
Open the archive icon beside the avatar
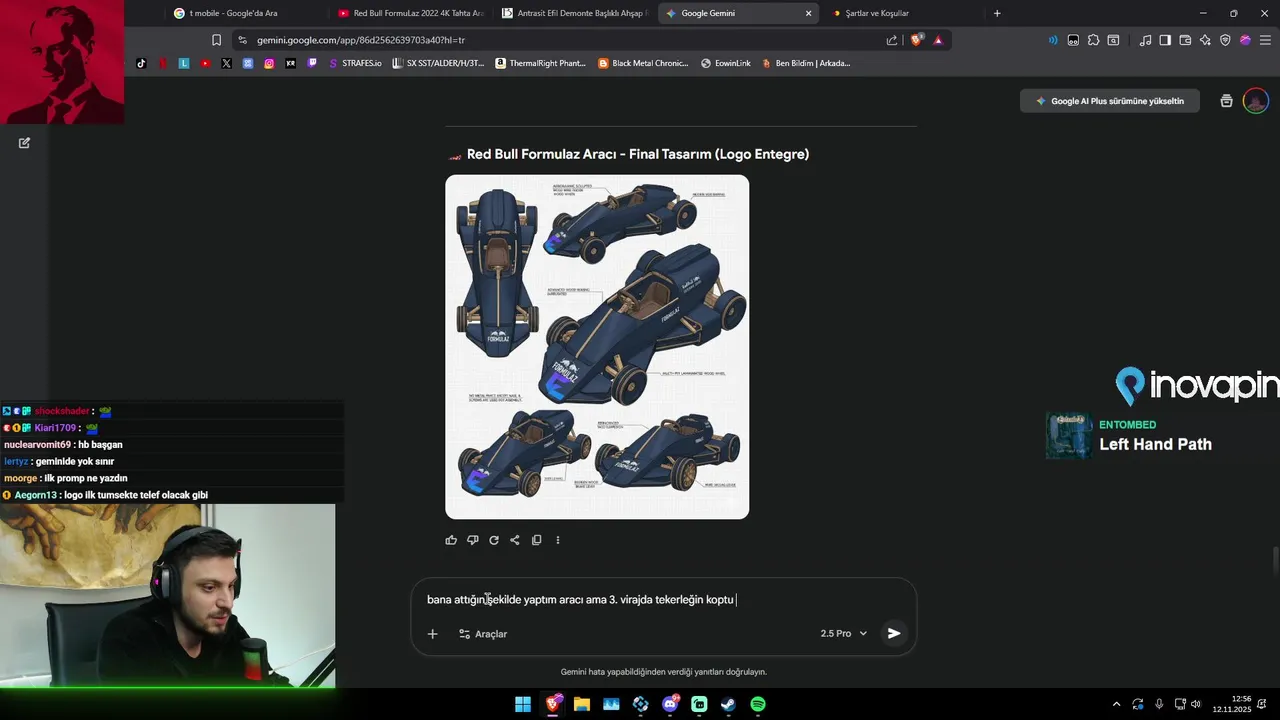(1227, 101)
